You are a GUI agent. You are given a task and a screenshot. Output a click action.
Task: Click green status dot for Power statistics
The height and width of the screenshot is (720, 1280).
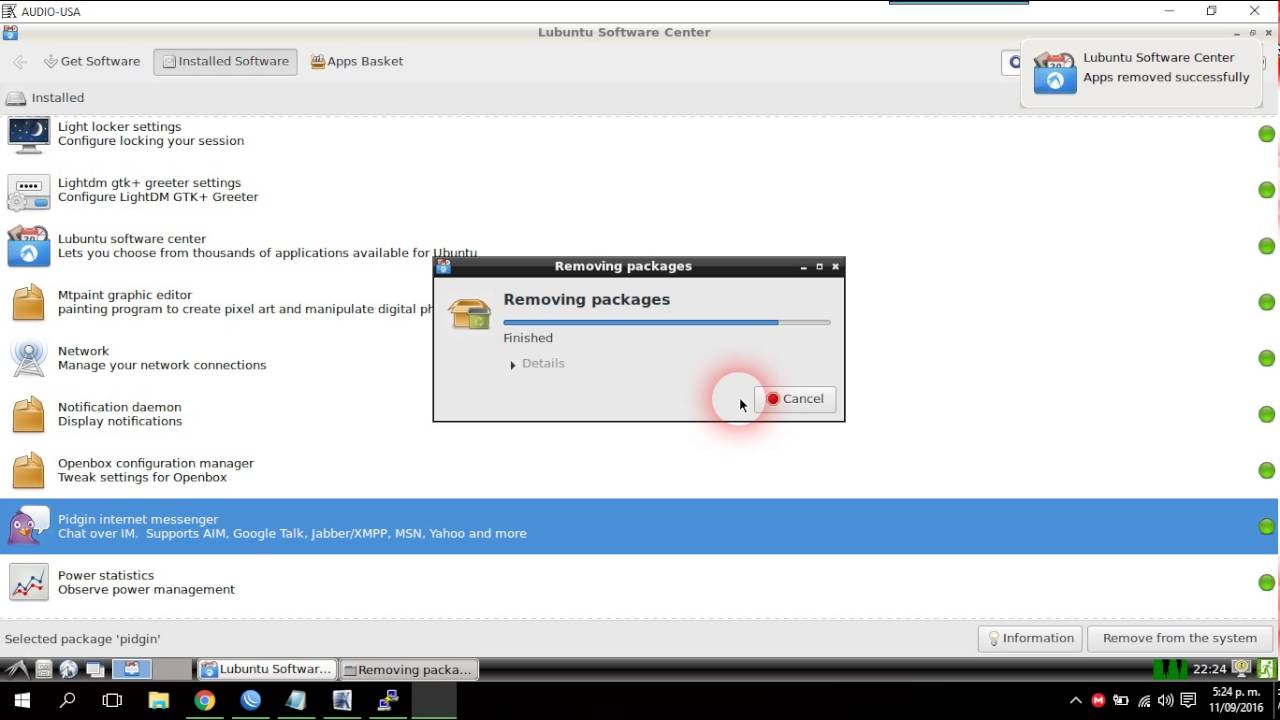(x=1266, y=582)
